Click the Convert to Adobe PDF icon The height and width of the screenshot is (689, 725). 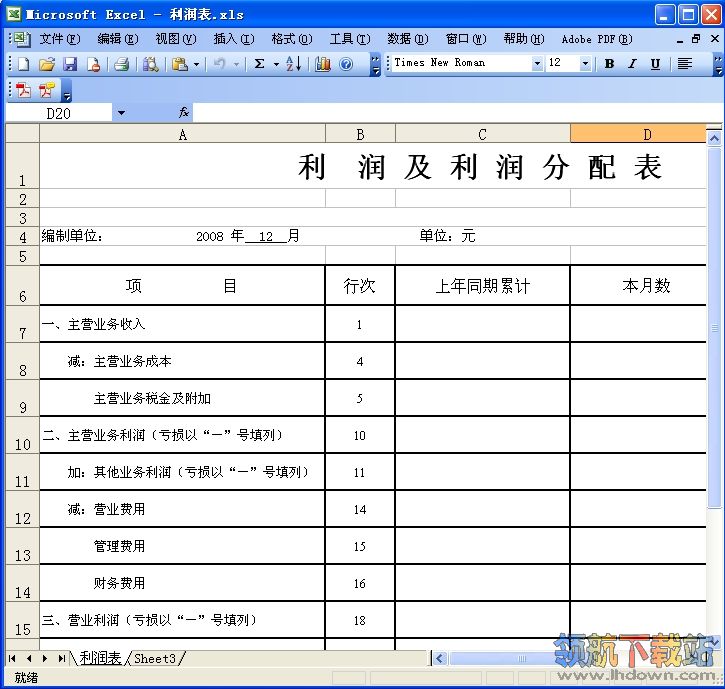click(23, 90)
